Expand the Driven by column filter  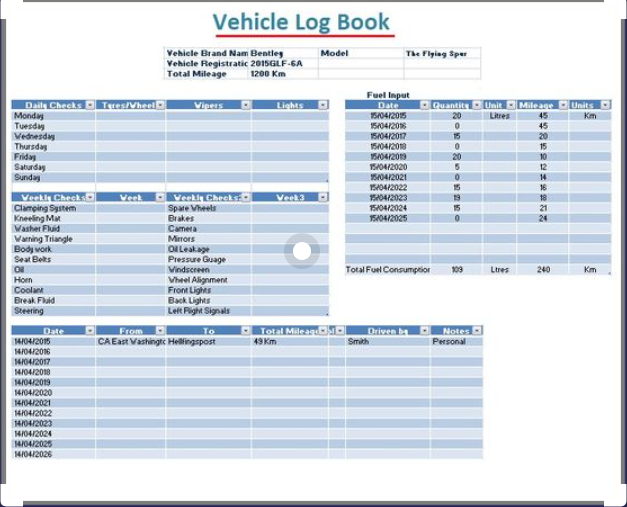[x=424, y=331]
